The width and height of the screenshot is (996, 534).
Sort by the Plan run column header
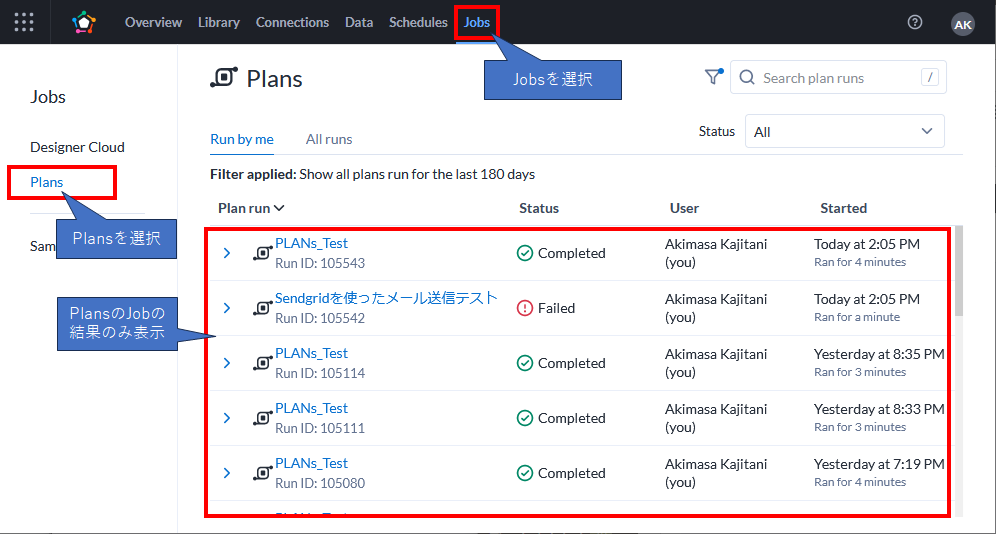[x=251, y=208]
